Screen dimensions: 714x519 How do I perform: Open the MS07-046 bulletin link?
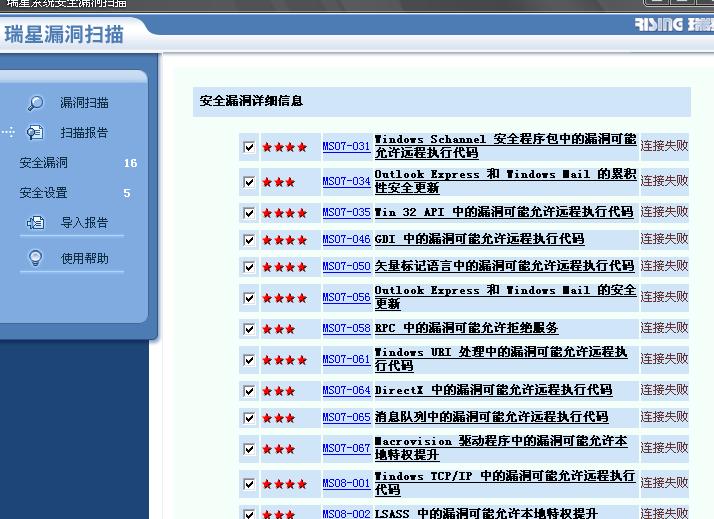pyautogui.click(x=346, y=239)
